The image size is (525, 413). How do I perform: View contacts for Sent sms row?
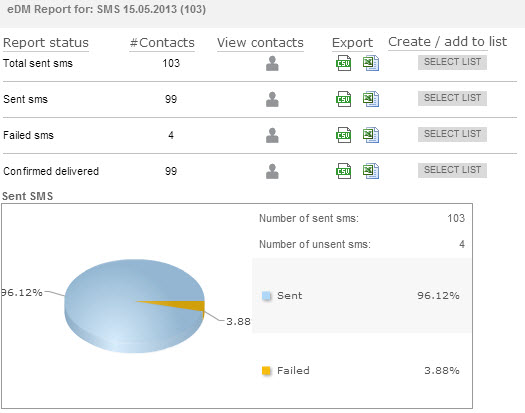point(272,99)
